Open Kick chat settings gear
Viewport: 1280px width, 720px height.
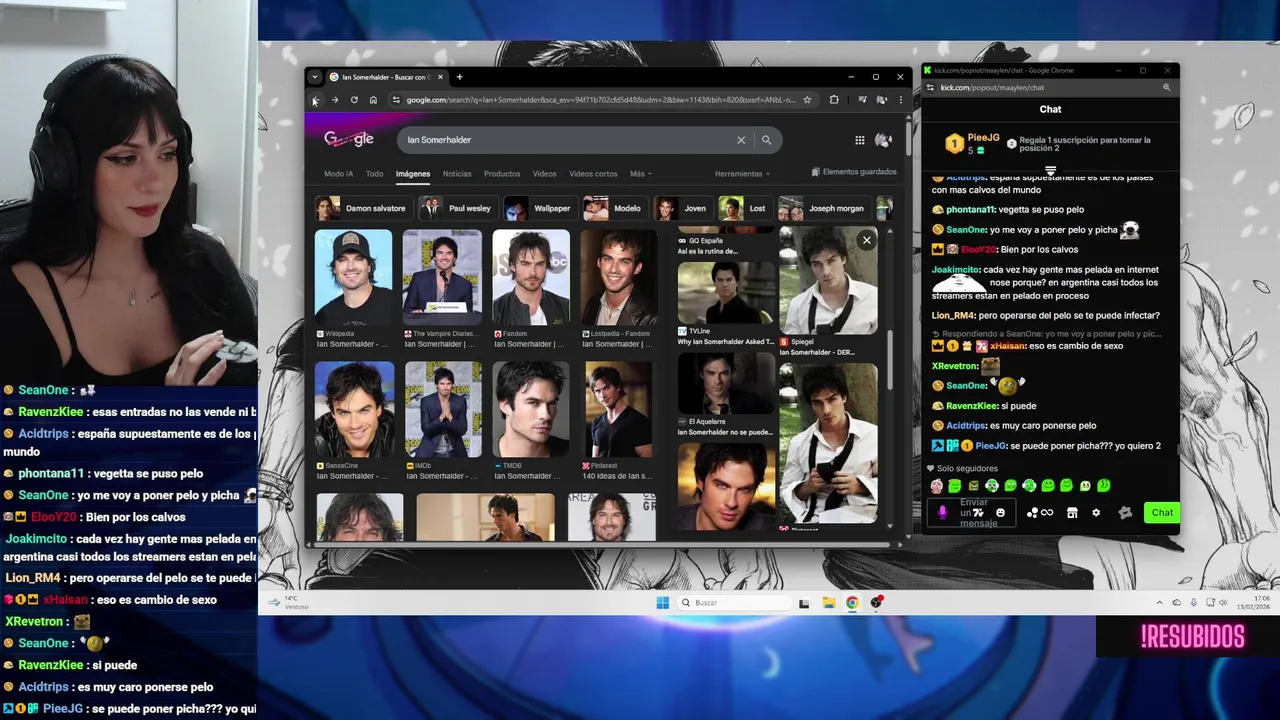[1096, 513]
